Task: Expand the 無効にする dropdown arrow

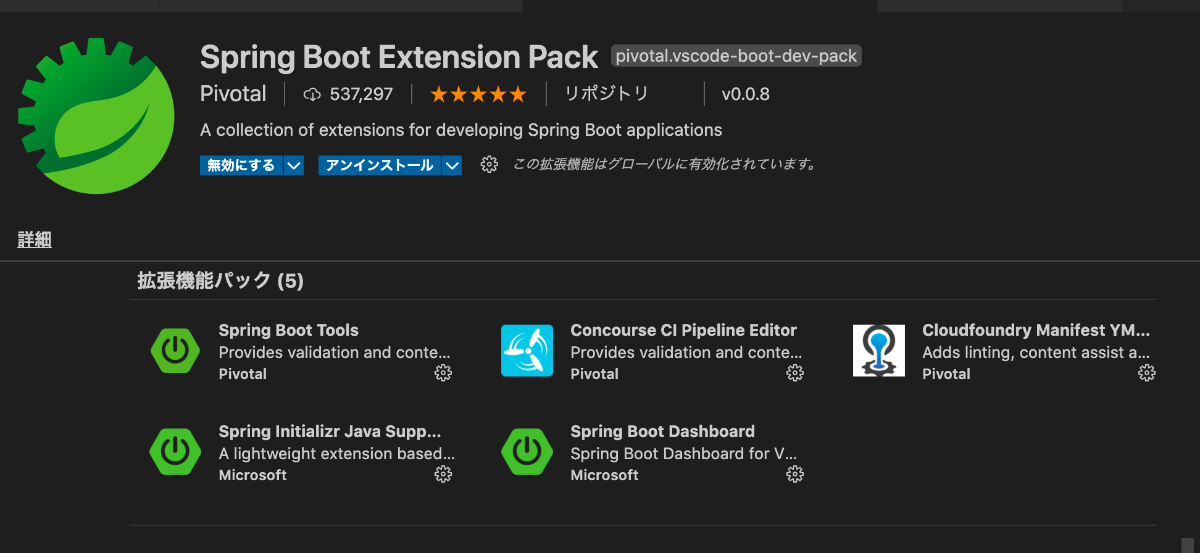Action: [x=293, y=165]
